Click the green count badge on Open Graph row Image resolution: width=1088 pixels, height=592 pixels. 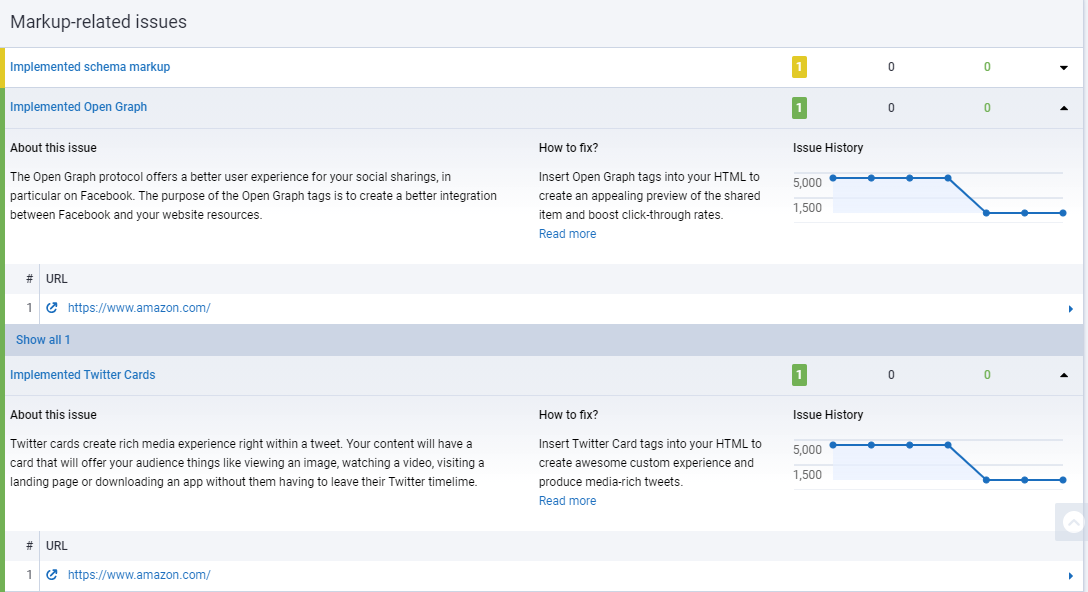799,107
